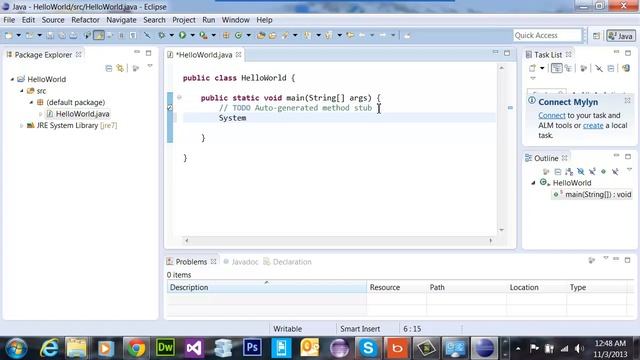The height and width of the screenshot is (360, 640).
Task: Click Collapse All icon in Outline view
Action: 558,171
